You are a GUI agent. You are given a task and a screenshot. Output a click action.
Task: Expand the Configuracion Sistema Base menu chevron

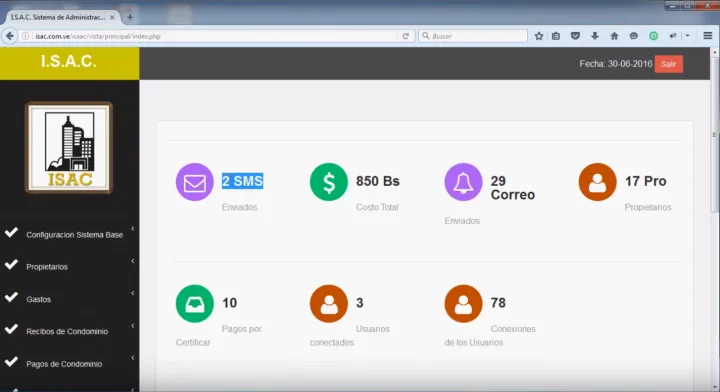tap(133, 229)
